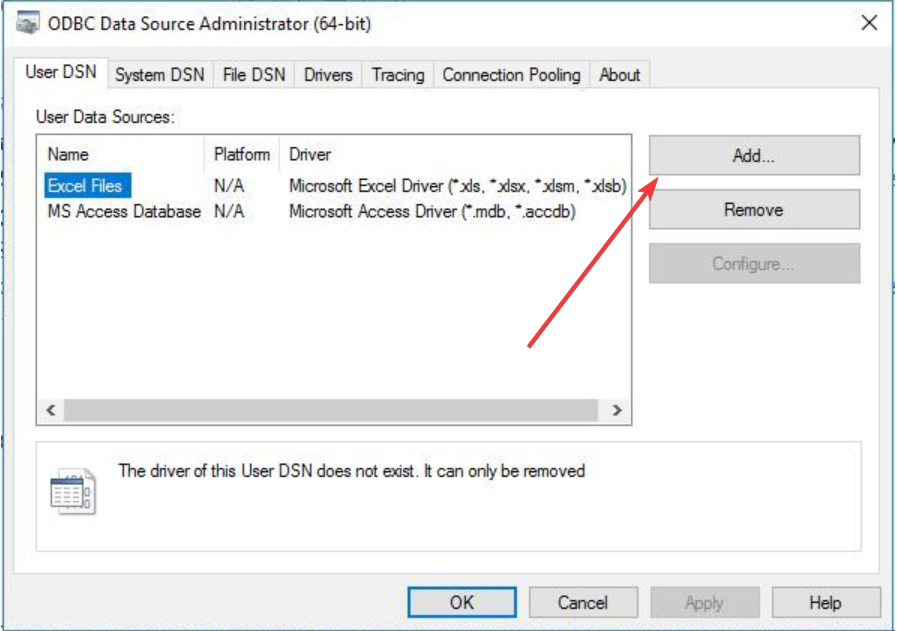Confirm with the OK button
Image resolution: width=897 pixels, height=631 pixels.
tap(462, 602)
